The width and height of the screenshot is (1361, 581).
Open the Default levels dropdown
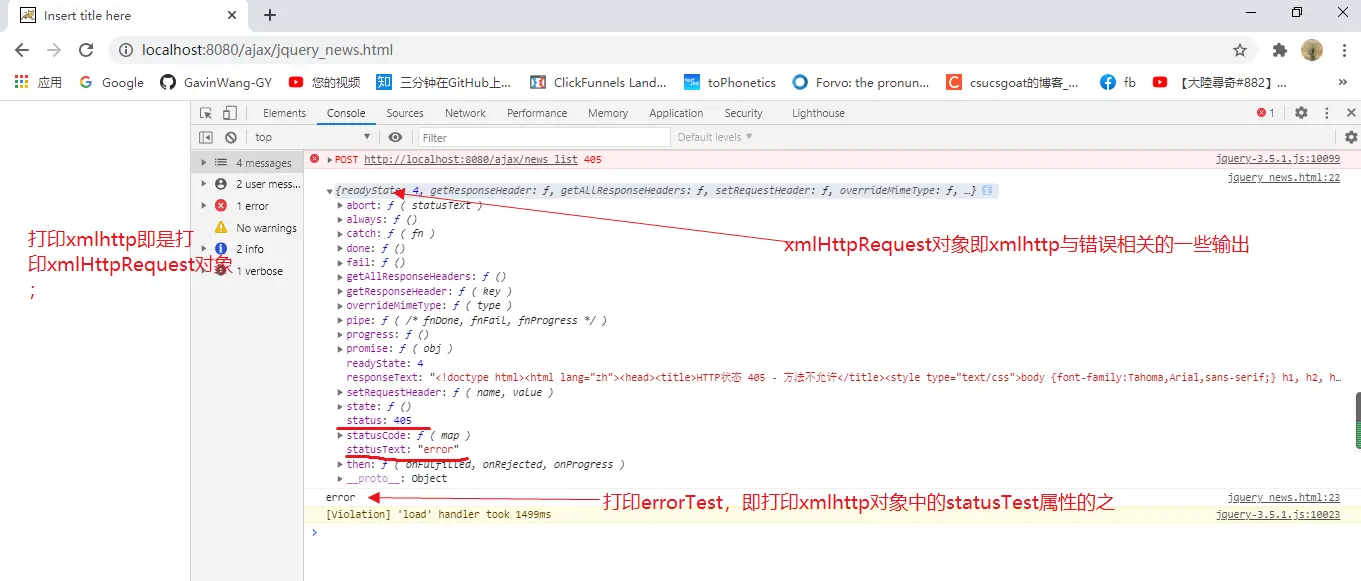coord(715,137)
